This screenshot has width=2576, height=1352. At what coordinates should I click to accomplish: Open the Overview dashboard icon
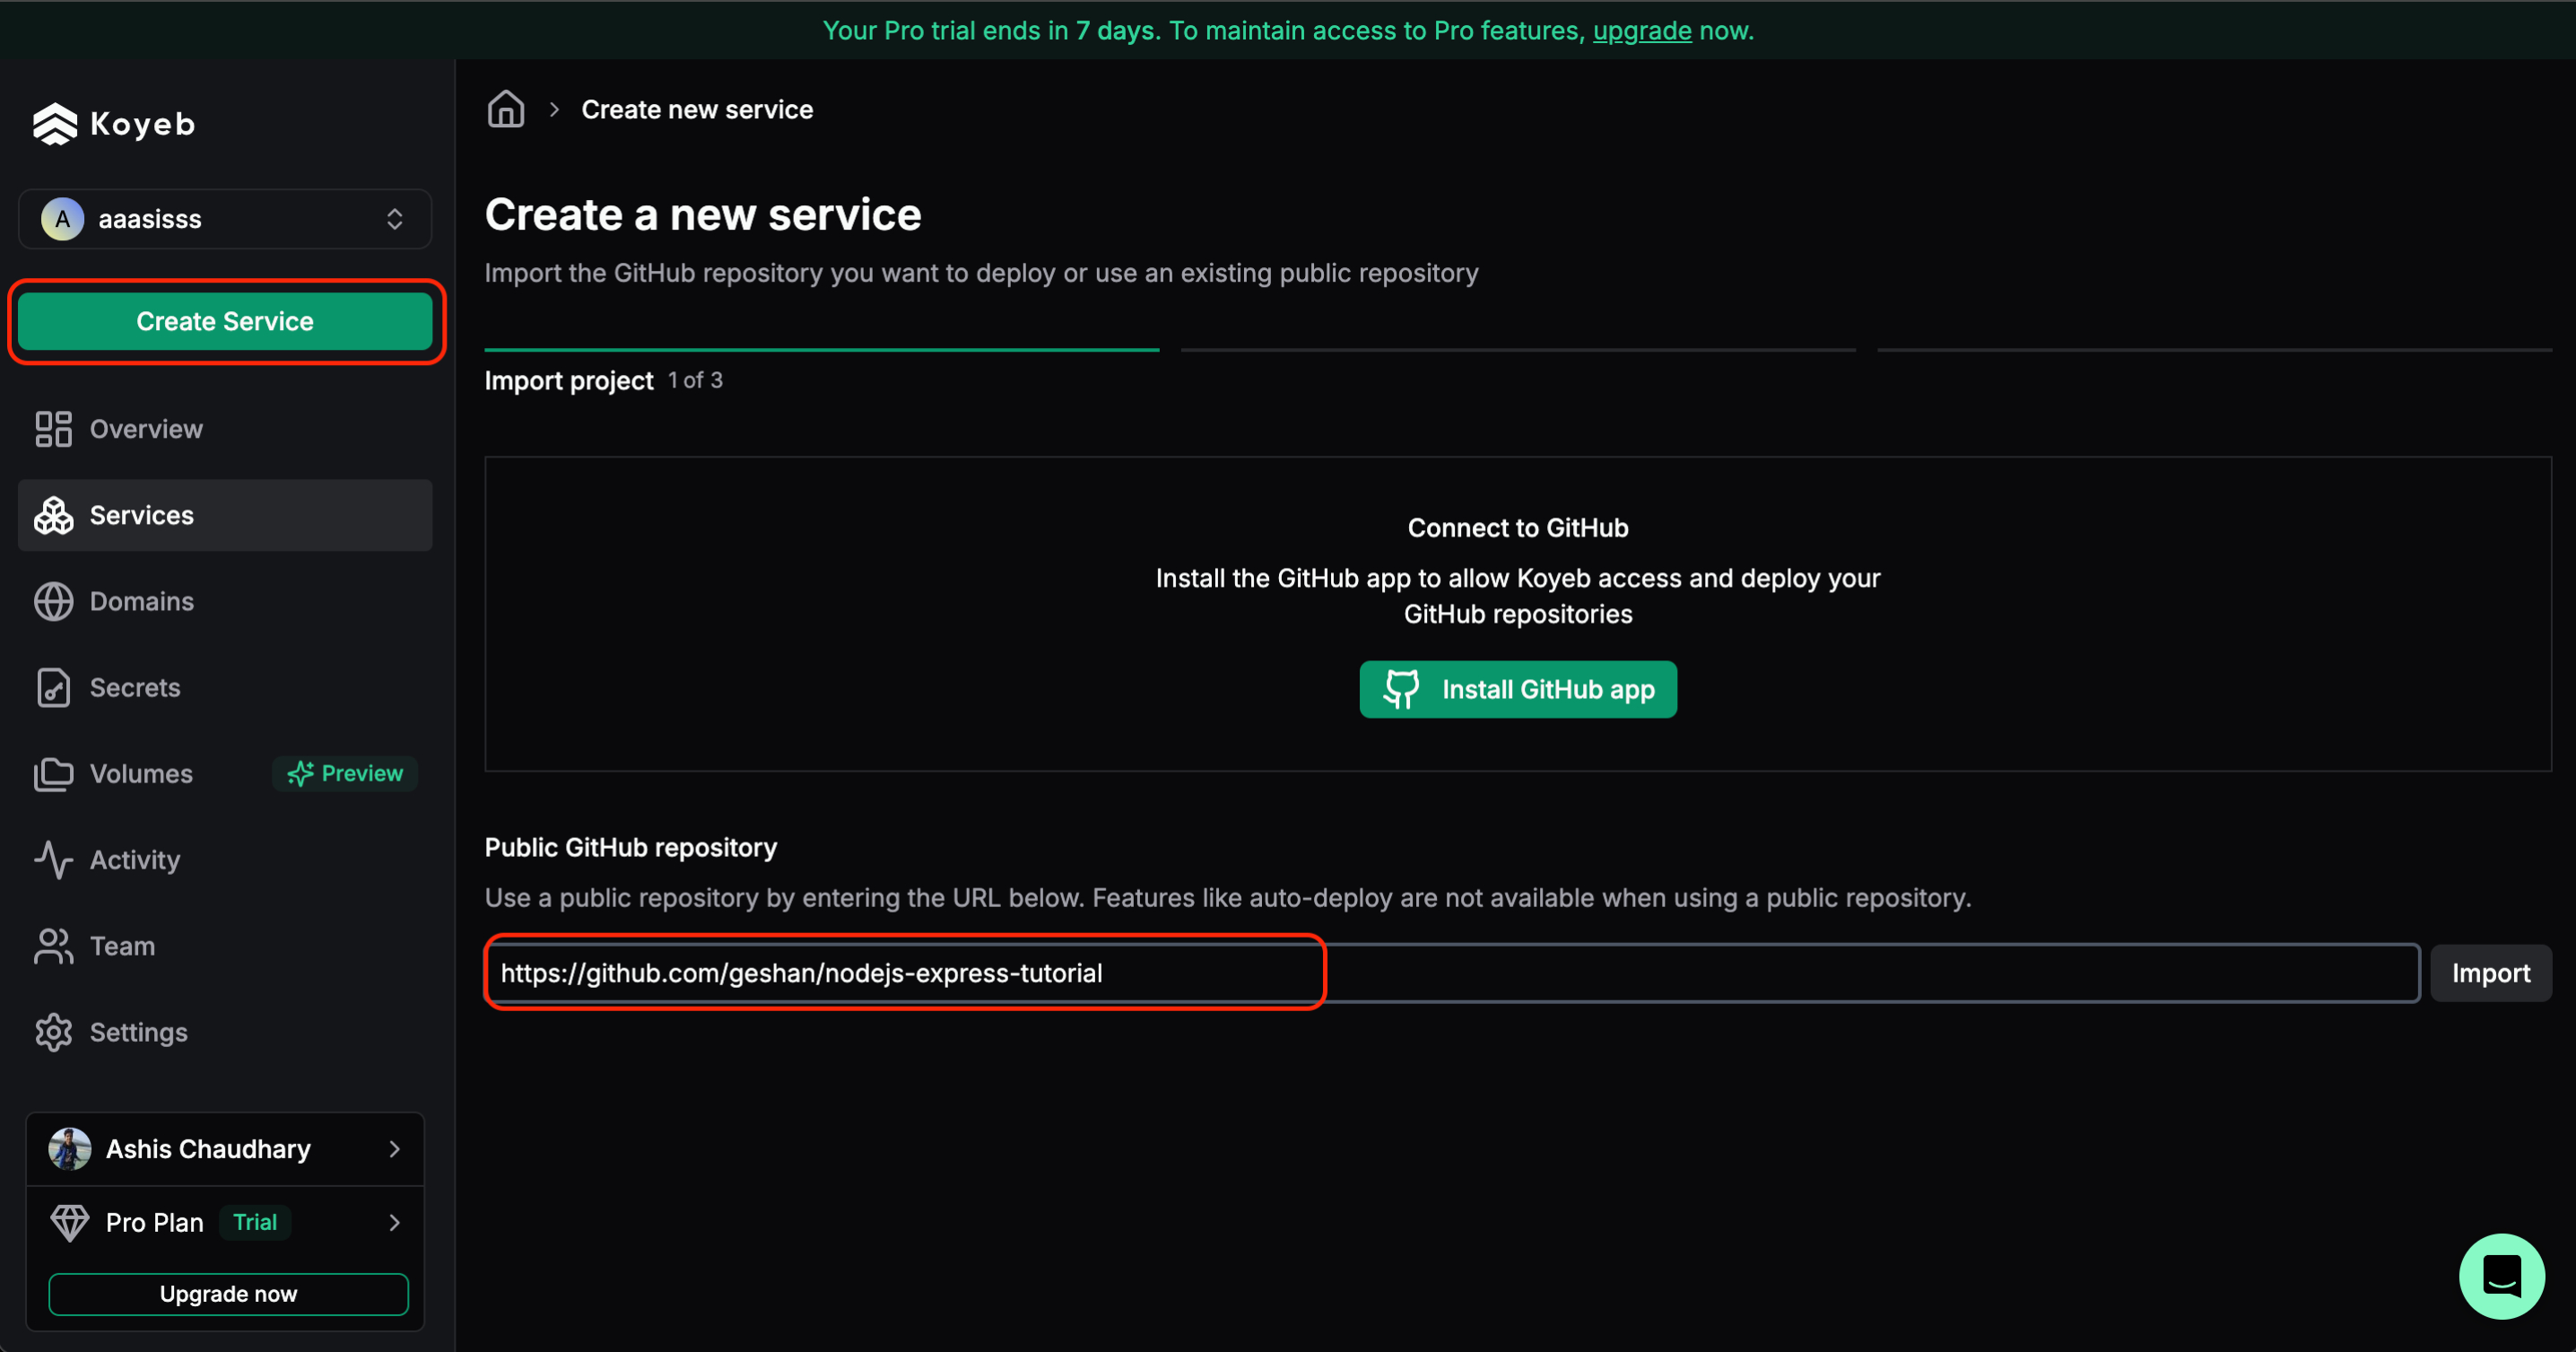[53, 429]
